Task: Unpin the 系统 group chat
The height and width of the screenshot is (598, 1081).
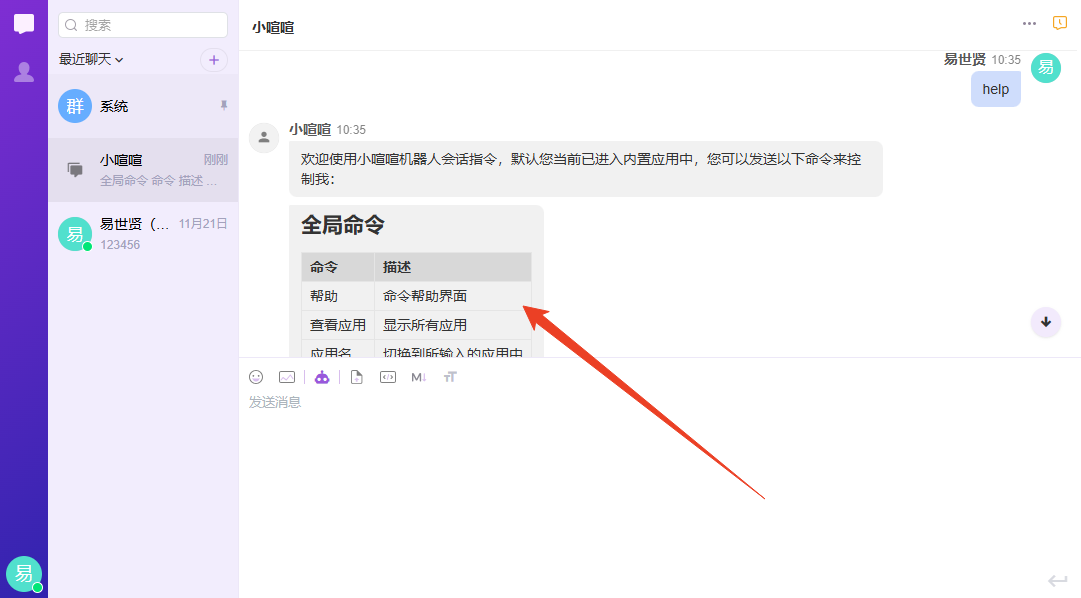Action: pos(224,106)
